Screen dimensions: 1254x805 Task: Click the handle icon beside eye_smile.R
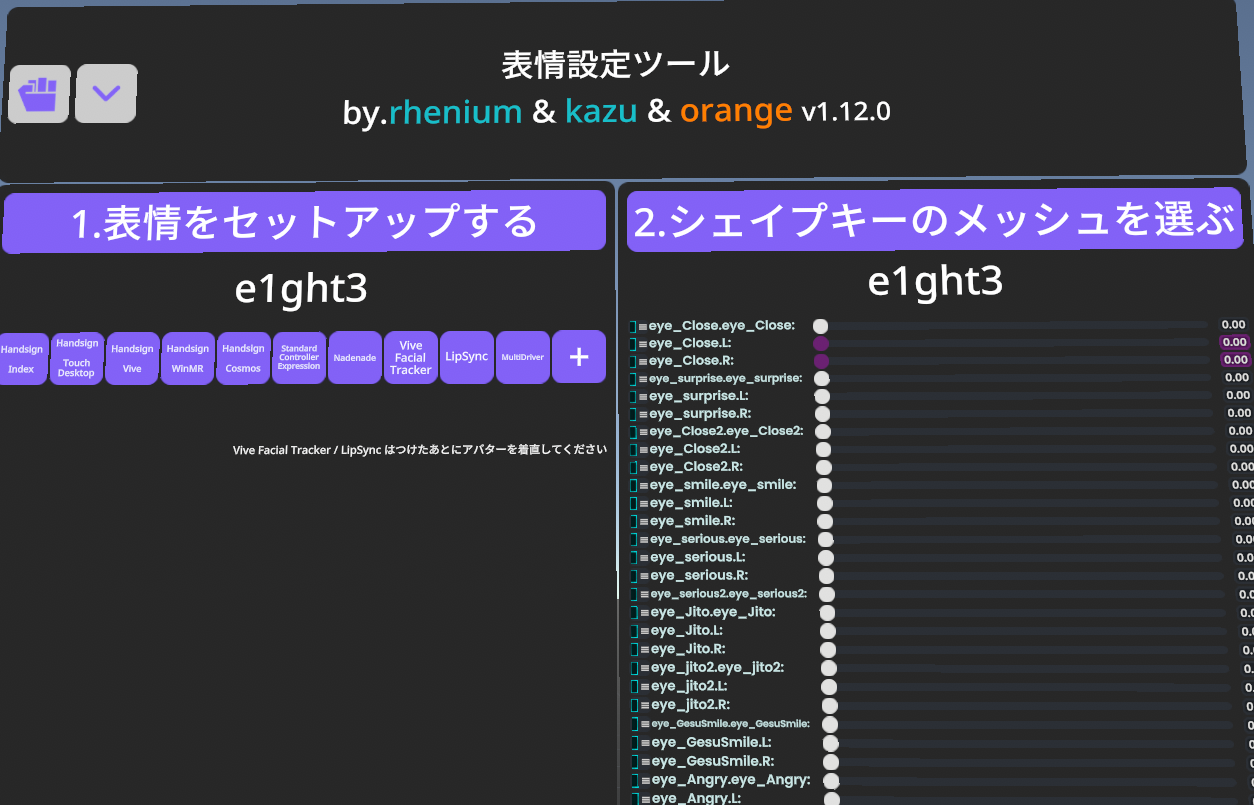[643, 522]
